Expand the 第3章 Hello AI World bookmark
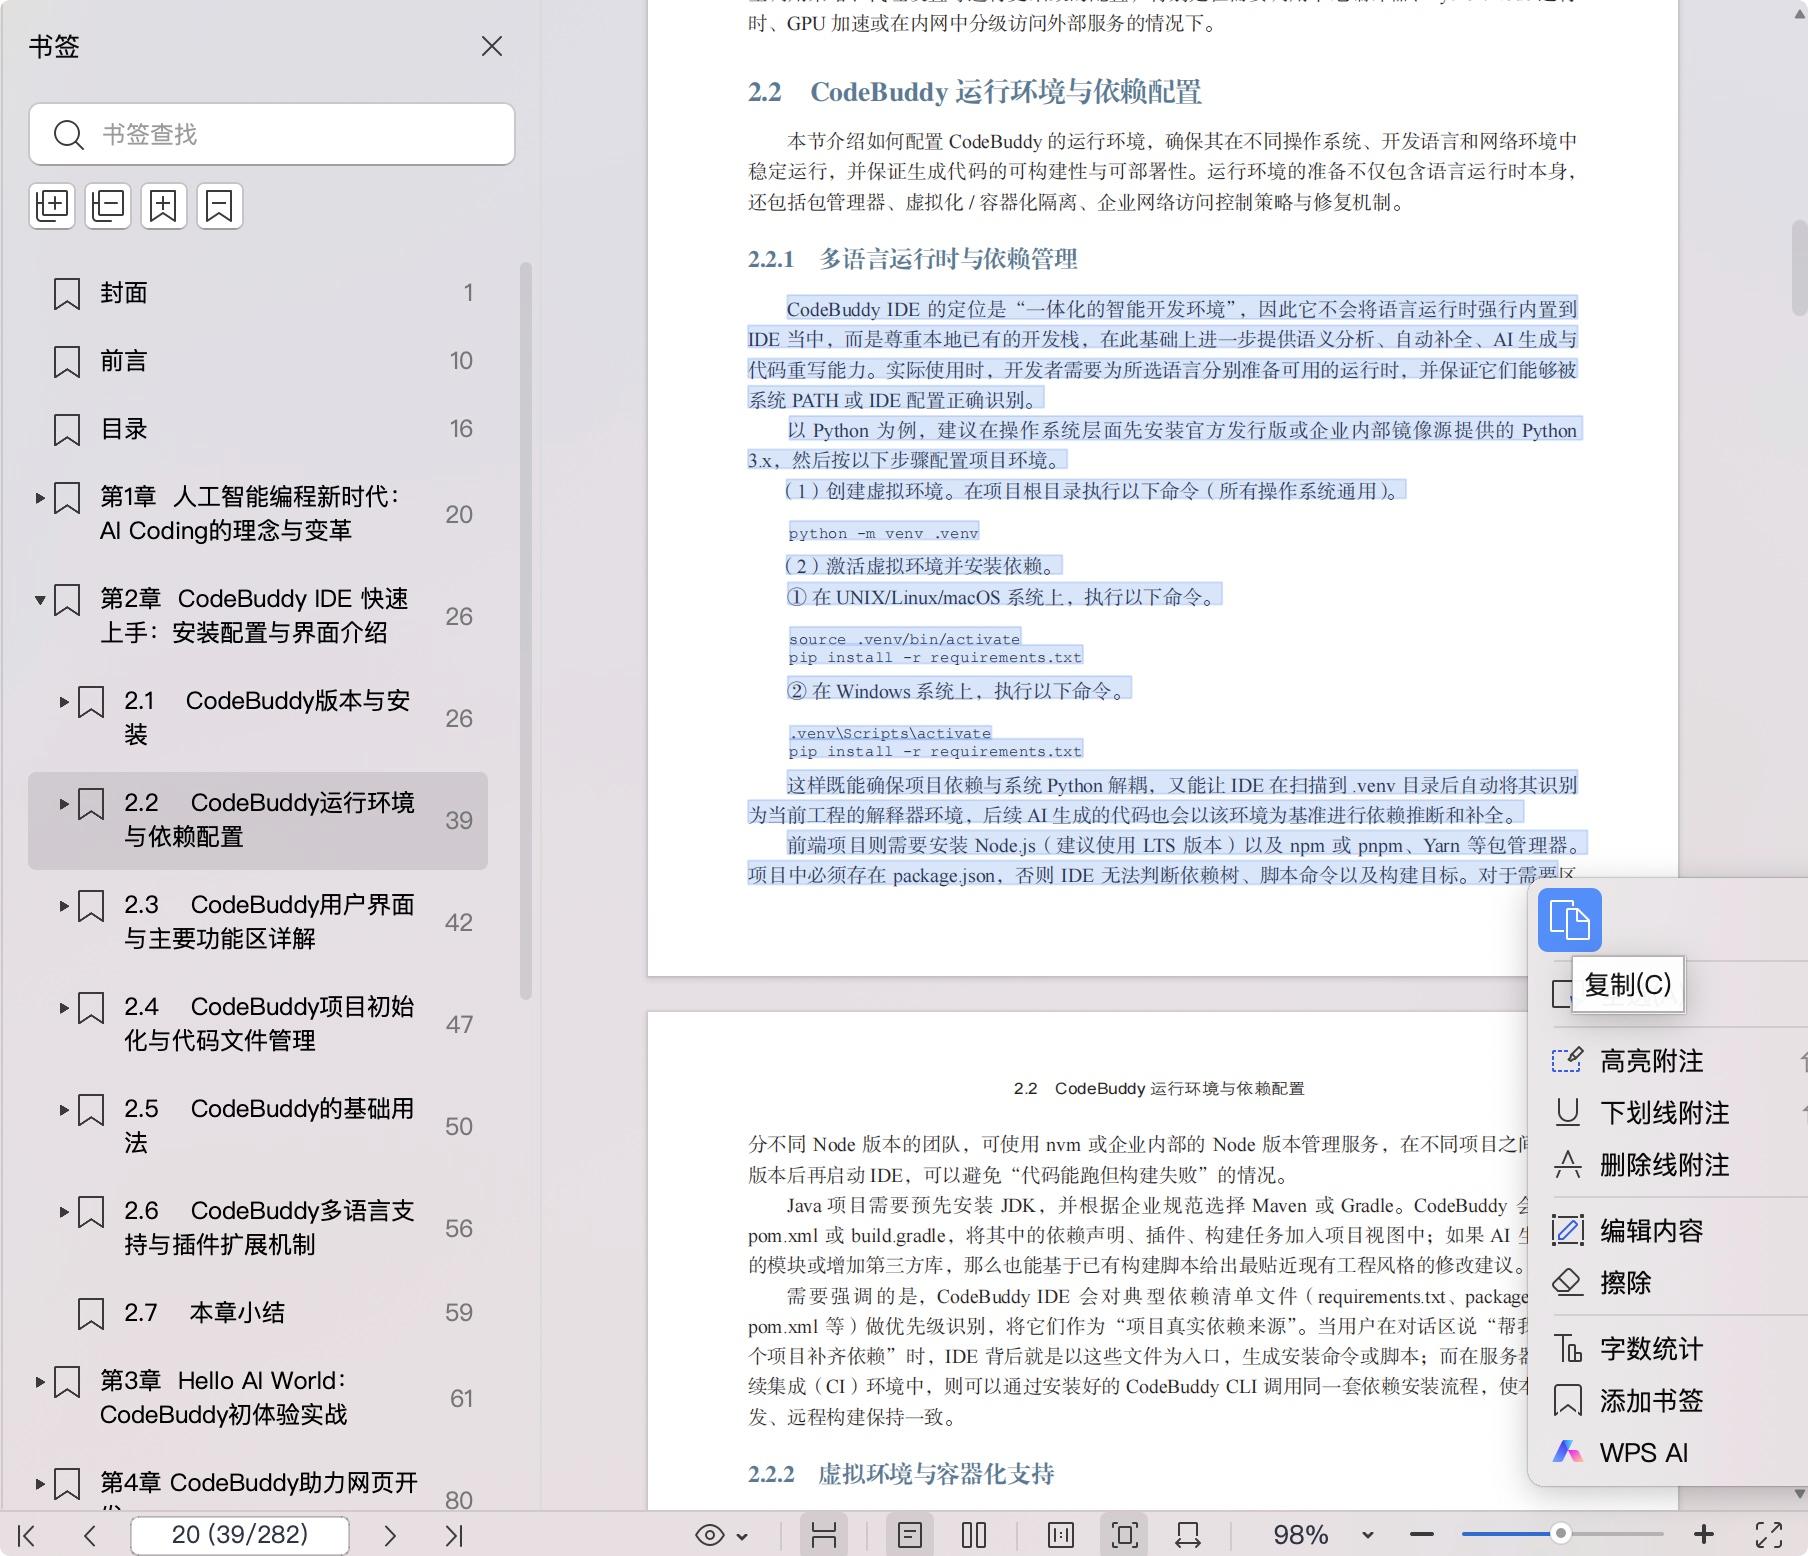 click(x=40, y=1382)
